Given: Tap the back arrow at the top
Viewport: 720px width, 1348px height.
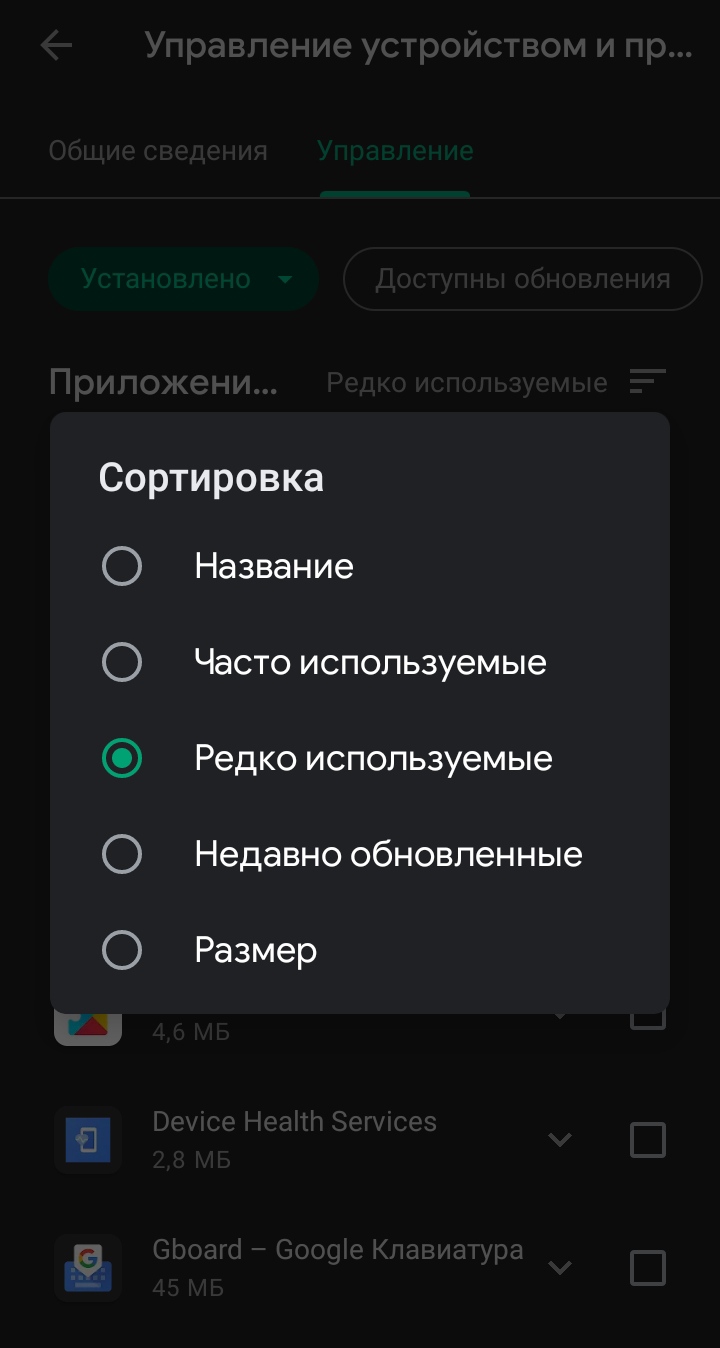Looking at the screenshot, I should 57,44.
